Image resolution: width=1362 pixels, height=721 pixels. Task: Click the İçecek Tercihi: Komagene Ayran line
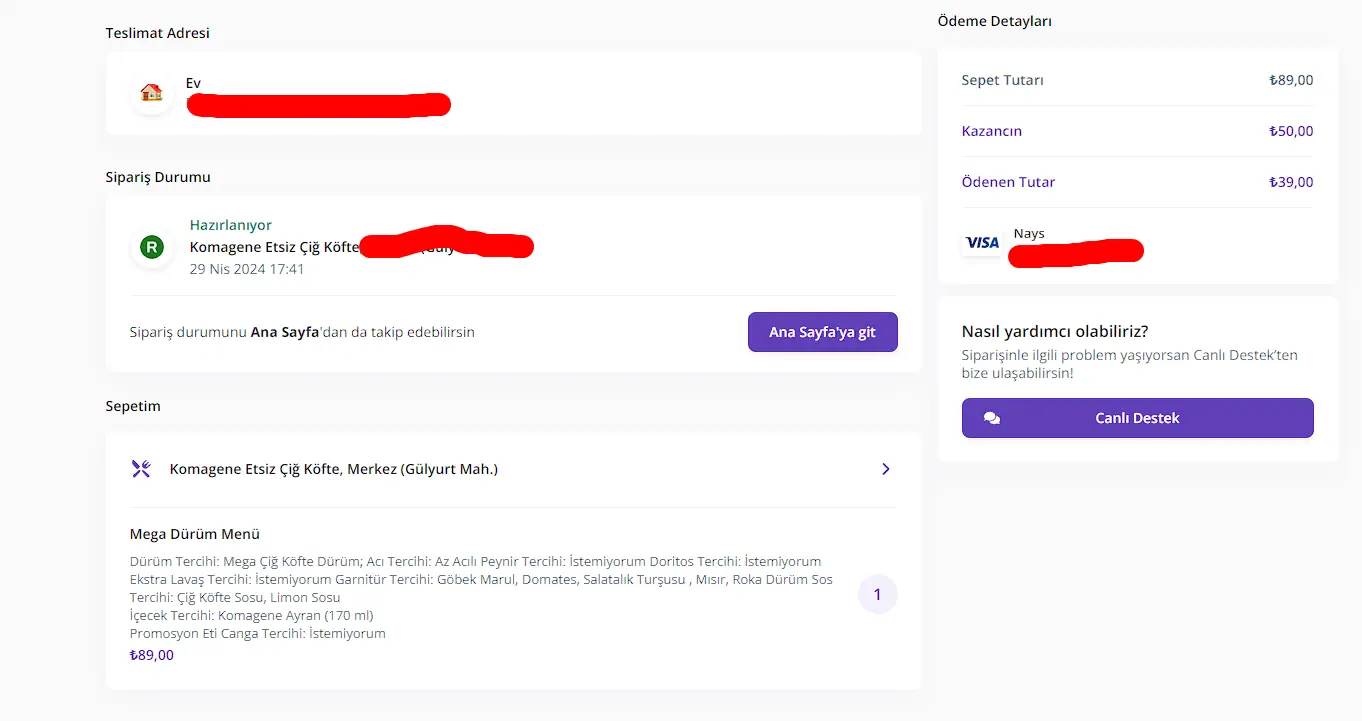(x=252, y=615)
